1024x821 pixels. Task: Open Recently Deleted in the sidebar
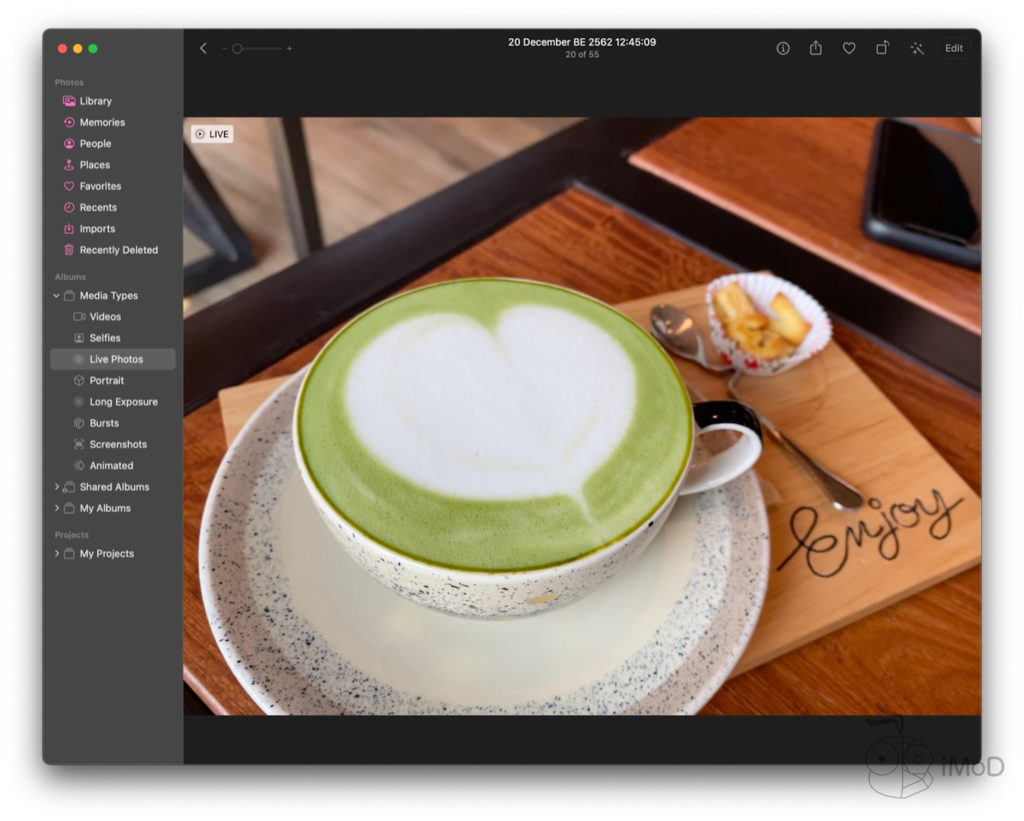click(118, 250)
